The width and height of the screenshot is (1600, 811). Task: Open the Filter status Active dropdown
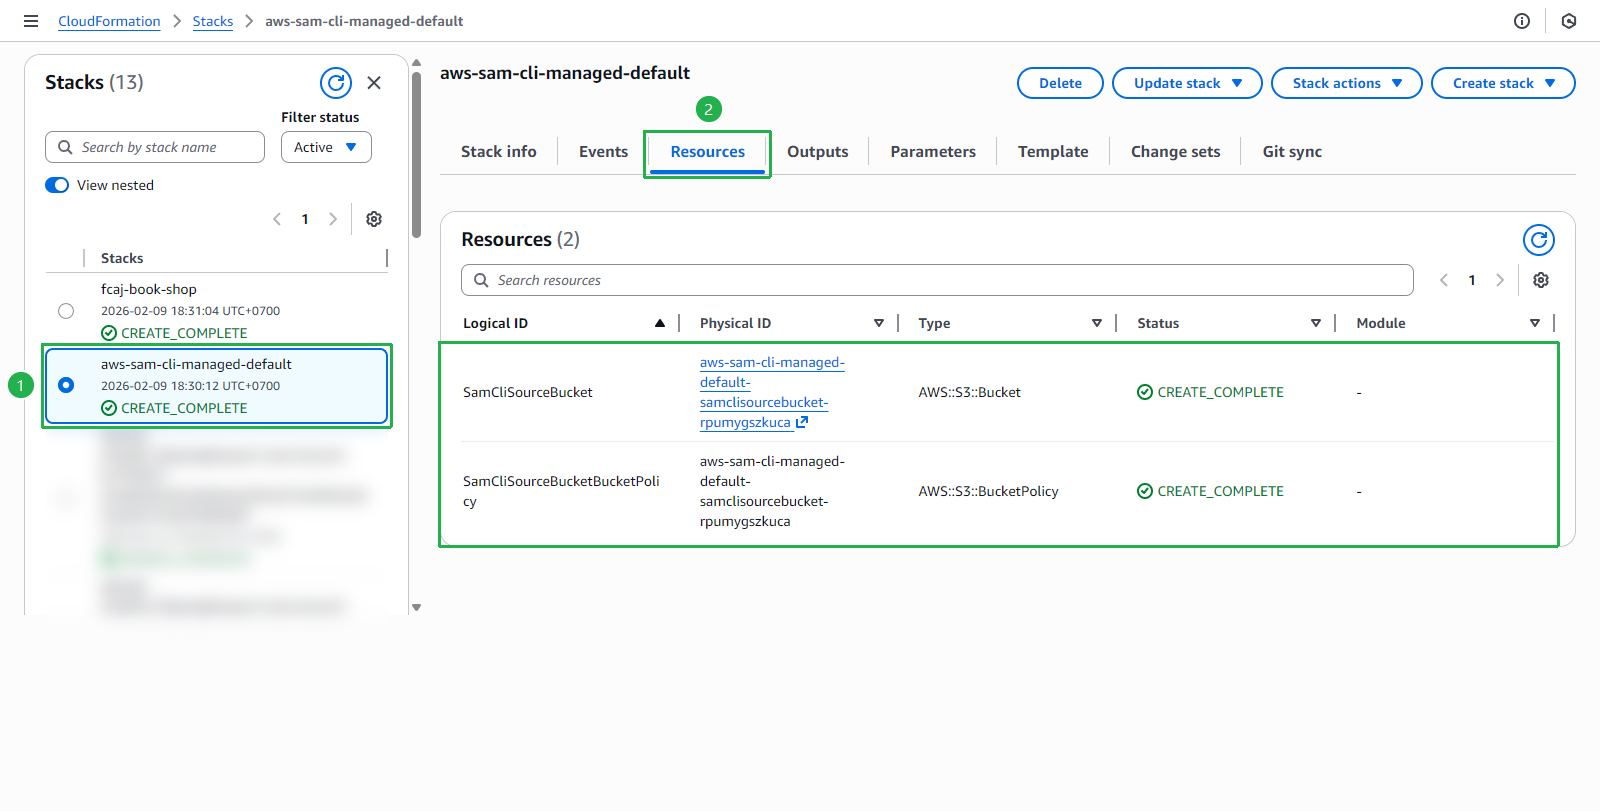coord(326,147)
